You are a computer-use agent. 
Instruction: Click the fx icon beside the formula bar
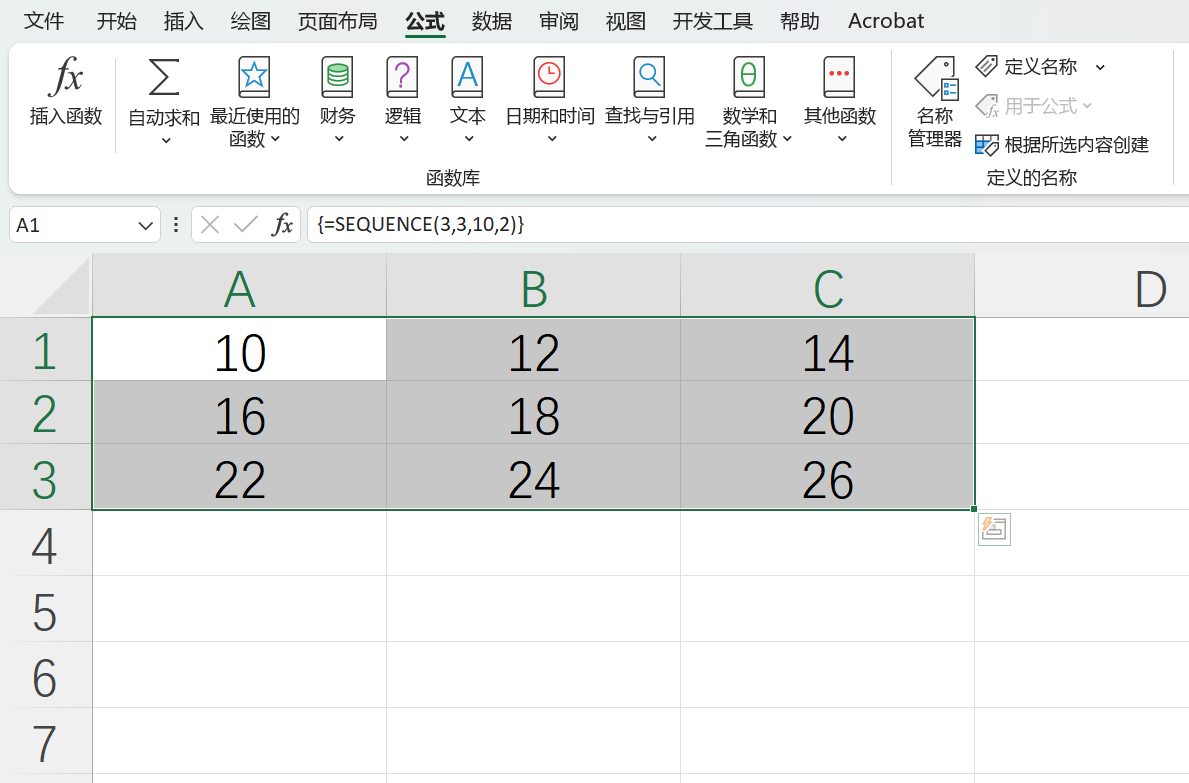(282, 225)
